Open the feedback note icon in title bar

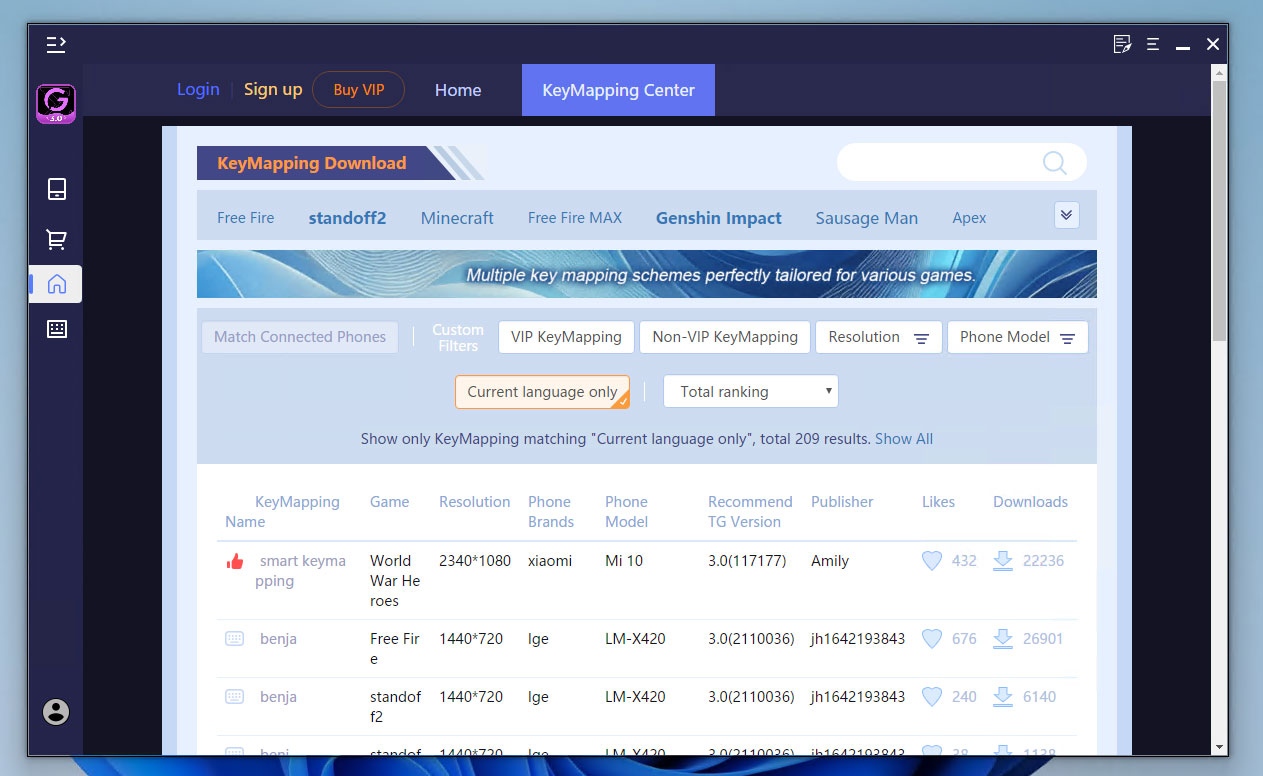pyautogui.click(x=1122, y=44)
